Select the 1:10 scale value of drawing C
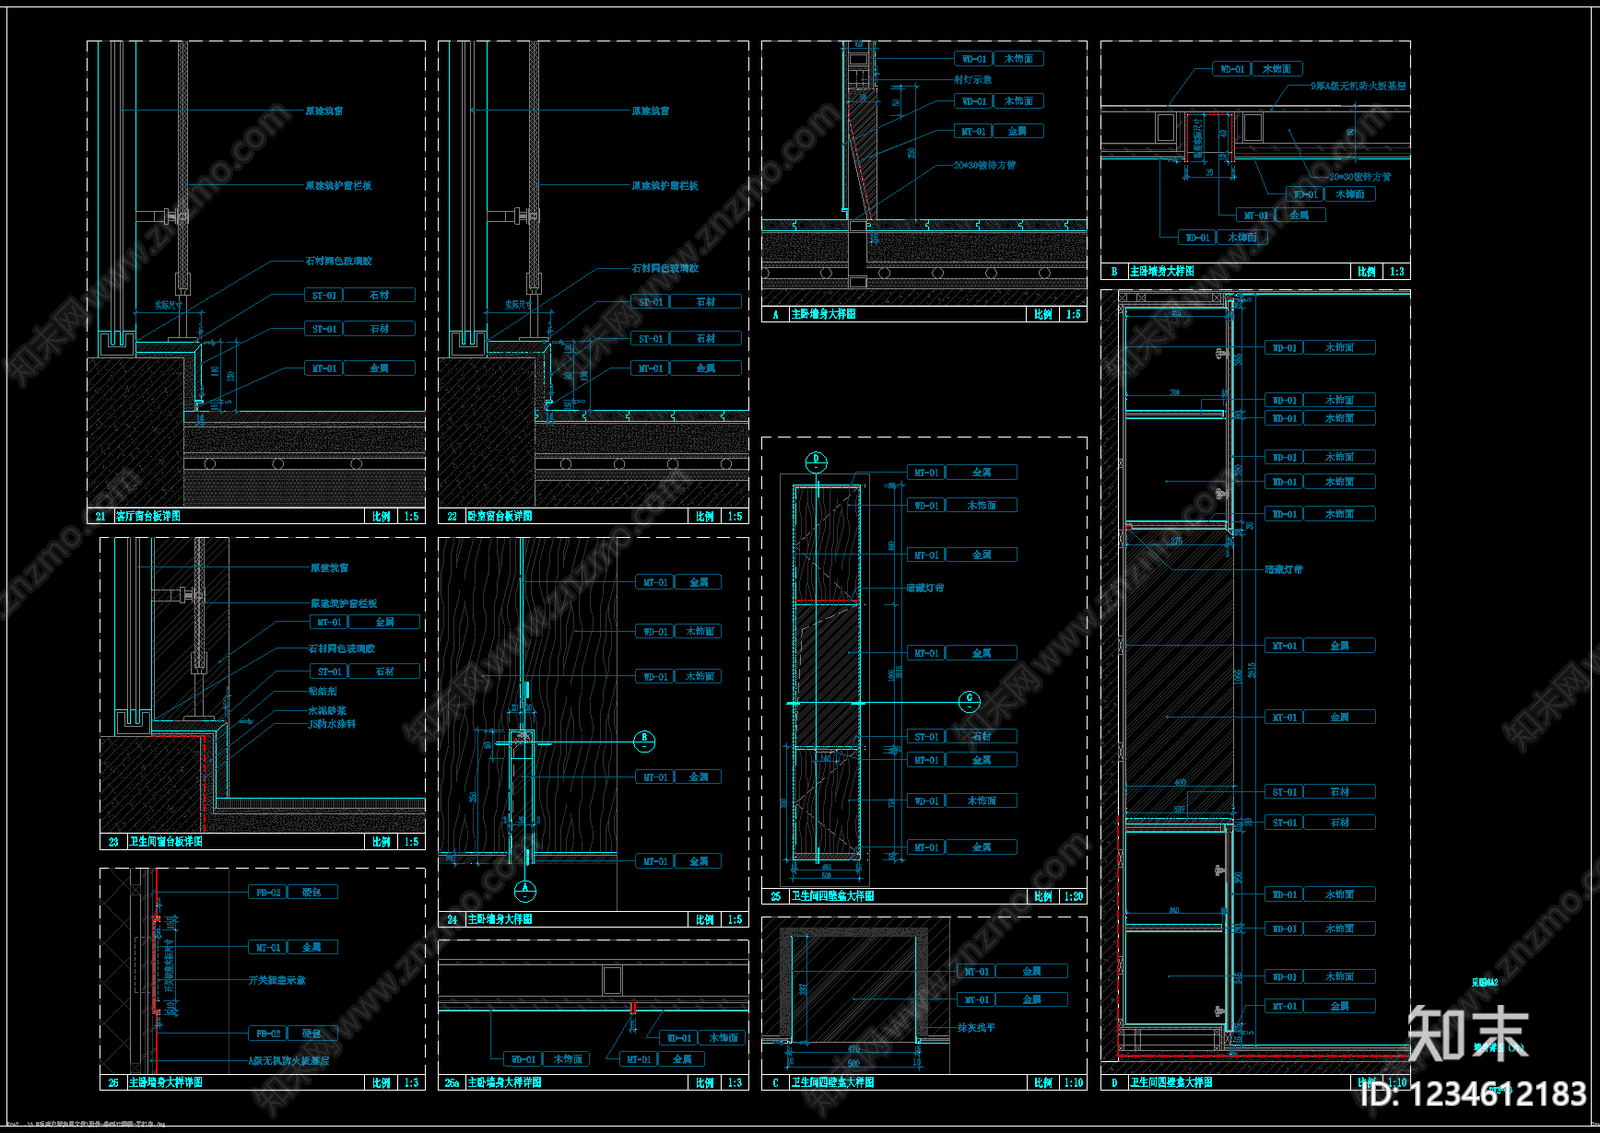Screen dimensions: 1600x1133 (1074, 1082)
